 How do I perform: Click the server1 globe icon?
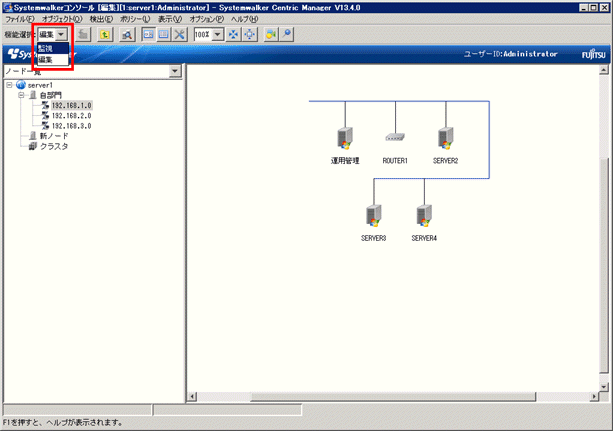pyautogui.click(x=21, y=85)
